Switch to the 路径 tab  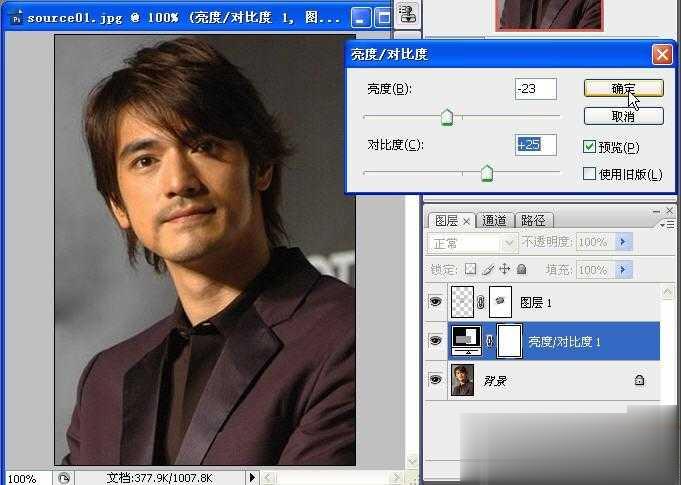point(533,221)
